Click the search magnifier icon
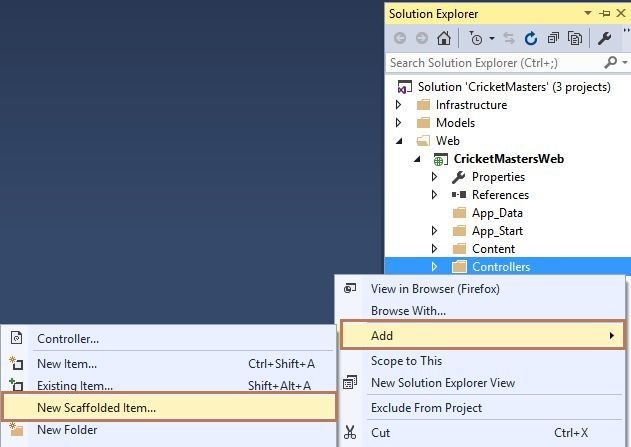 [x=610, y=62]
